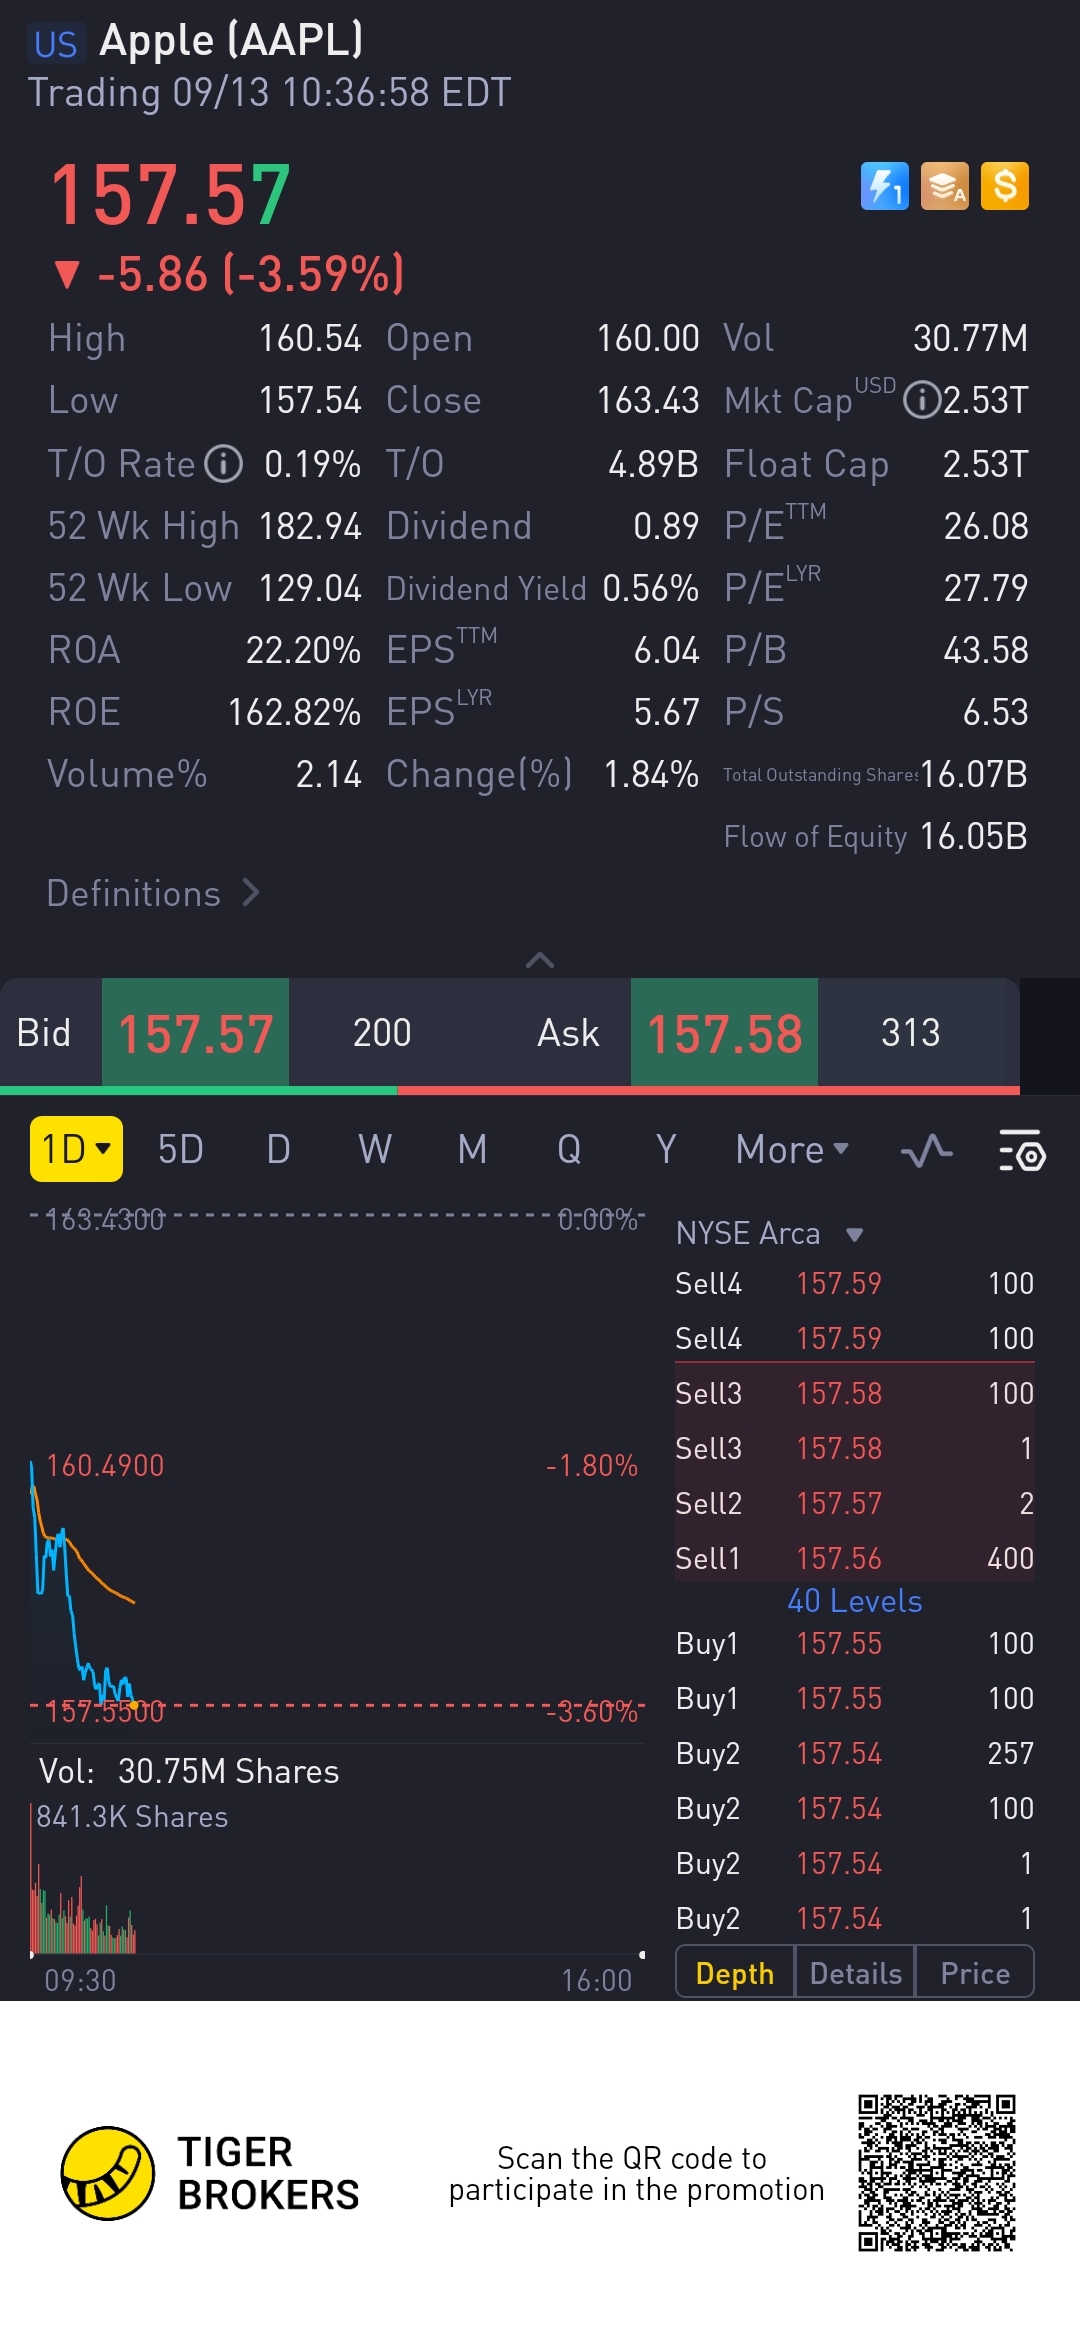Tap the 40 Levels link
The height and width of the screenshot is (2346, 1080).
pyautogui.click(x=854, y=1601)
